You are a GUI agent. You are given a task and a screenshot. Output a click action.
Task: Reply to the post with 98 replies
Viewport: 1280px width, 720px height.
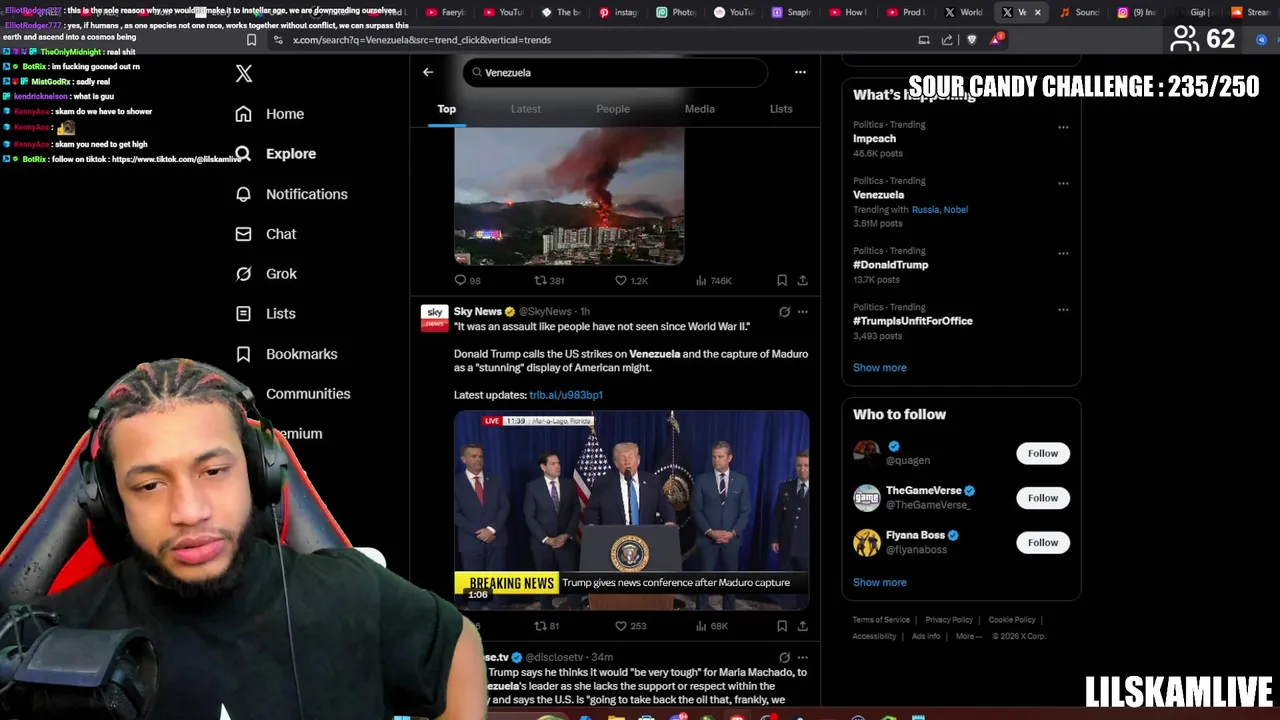pos(467,281)
